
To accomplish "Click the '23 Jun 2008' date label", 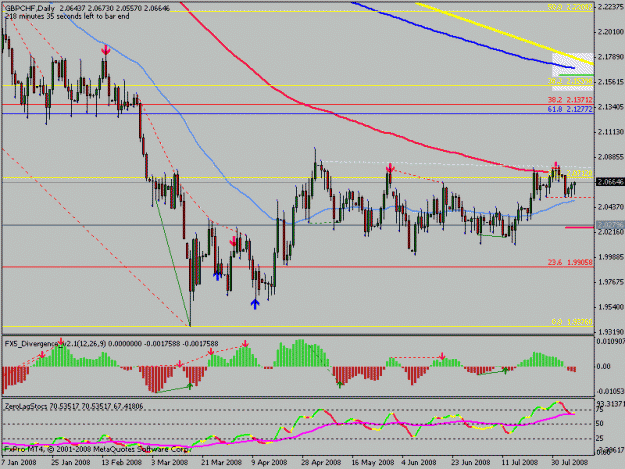I will 471,463.
